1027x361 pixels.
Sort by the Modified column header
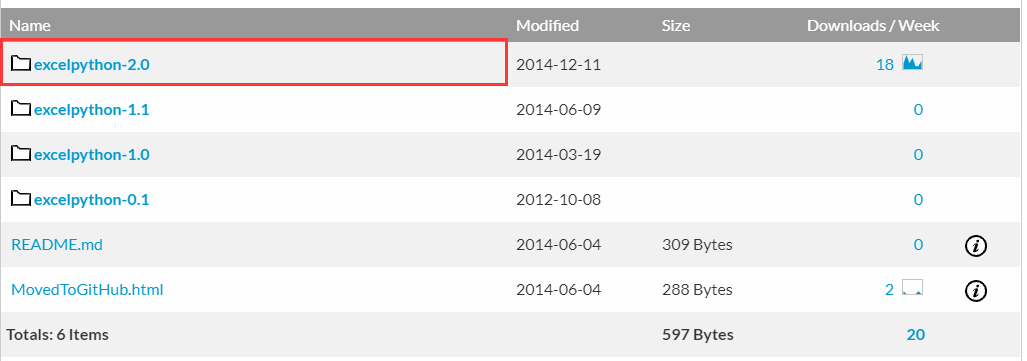(548, 26)
